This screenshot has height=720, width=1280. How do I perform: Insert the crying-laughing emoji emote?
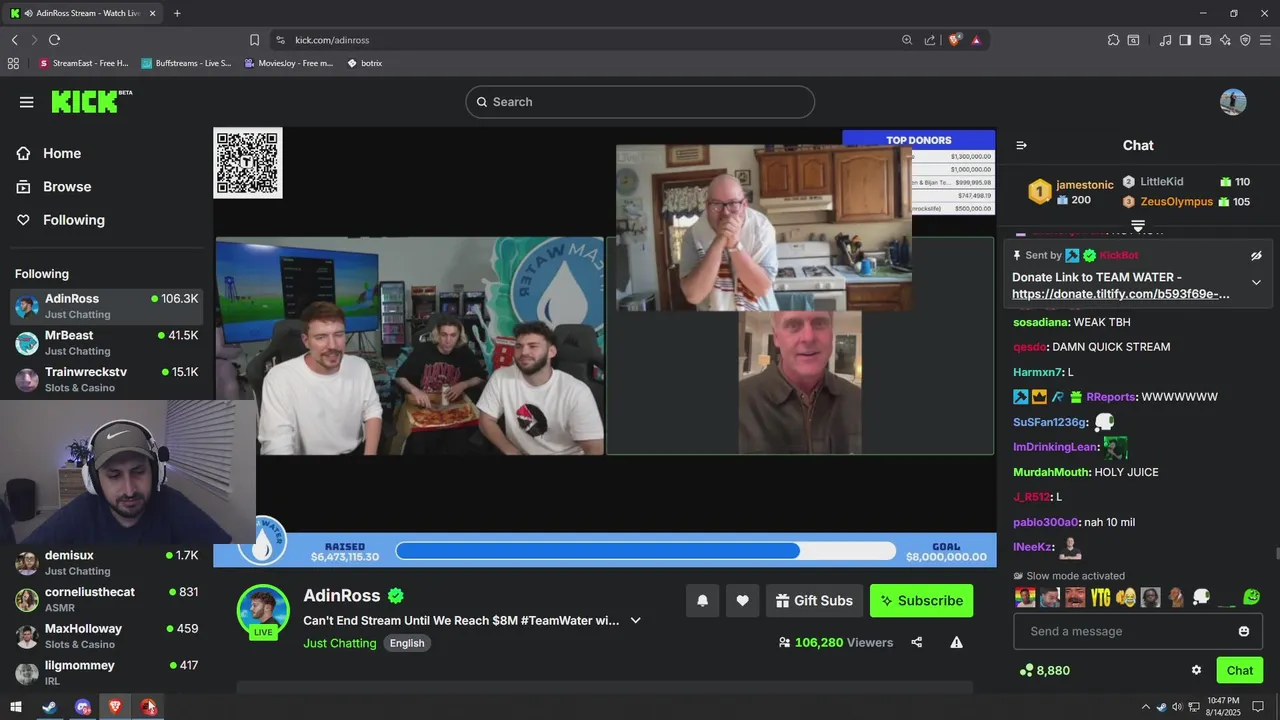click(1126, 598)
